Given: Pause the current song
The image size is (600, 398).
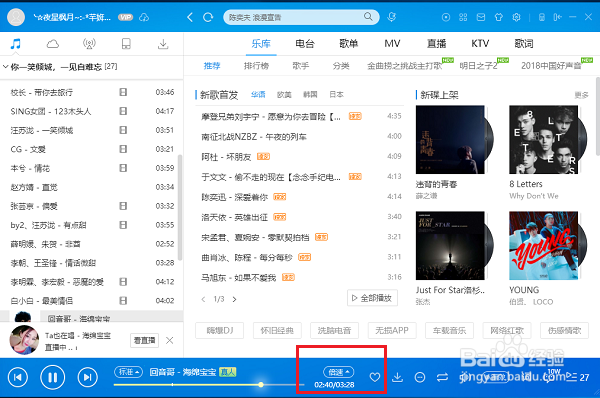Looking at the screenshot, I should point(52,377).
